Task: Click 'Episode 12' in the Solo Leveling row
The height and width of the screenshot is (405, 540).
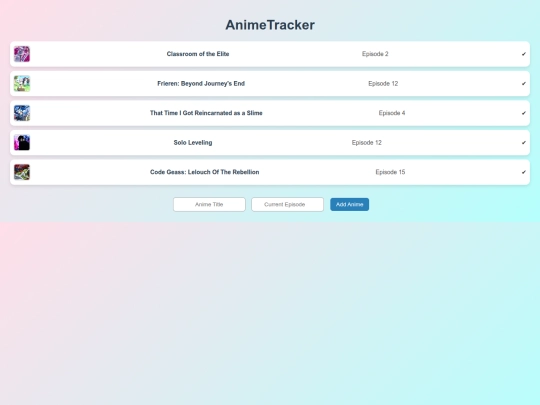Action: coord(366,143)
